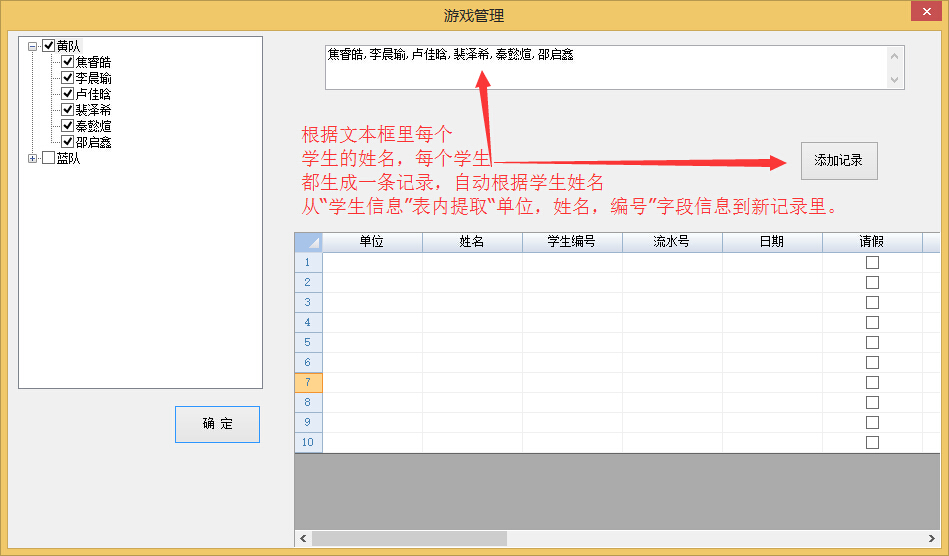This screenshot has width=949, height=556.
Task: Tick the 请假 checkbox in row 6
Action: (x=872, y=362)
